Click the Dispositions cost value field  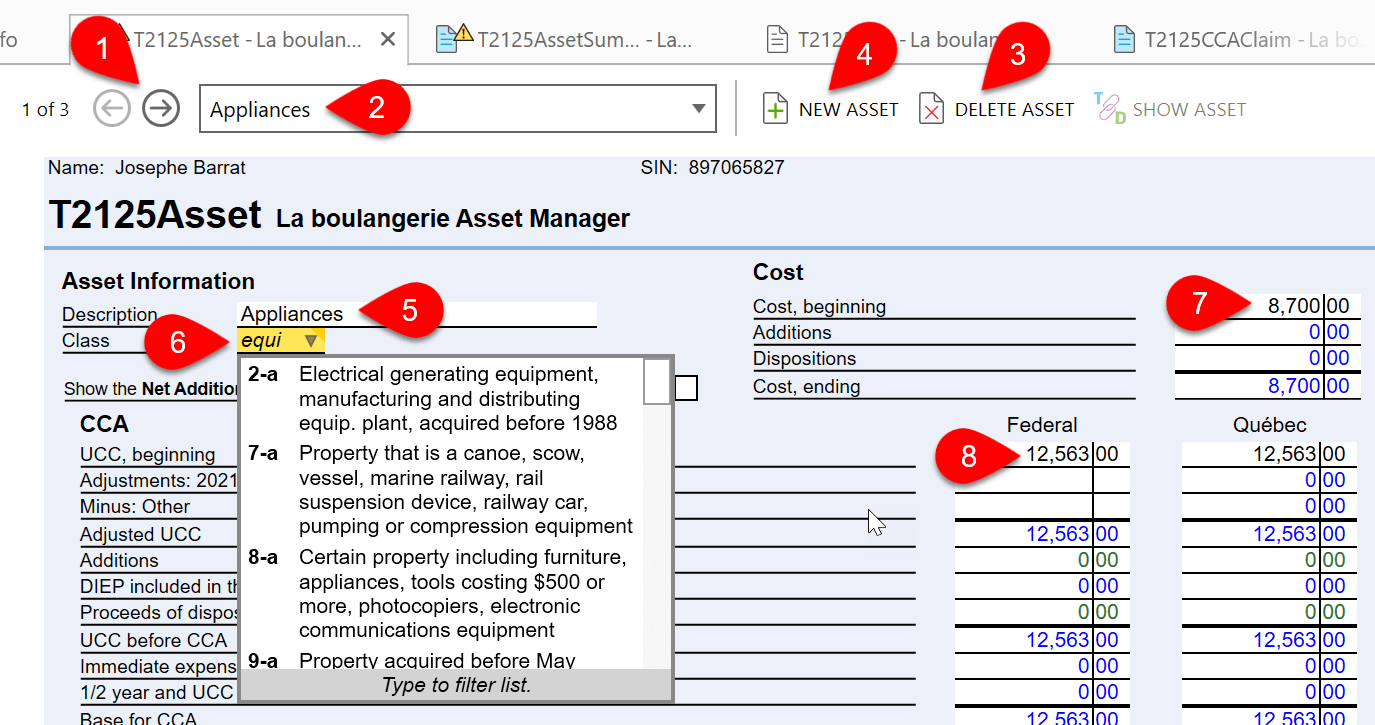1268,359
